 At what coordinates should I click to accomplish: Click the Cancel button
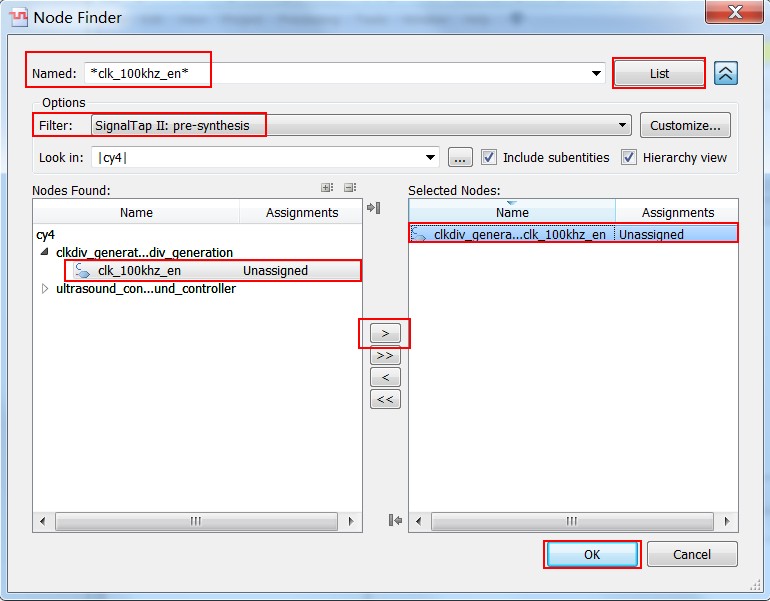(x=692, y=554)
